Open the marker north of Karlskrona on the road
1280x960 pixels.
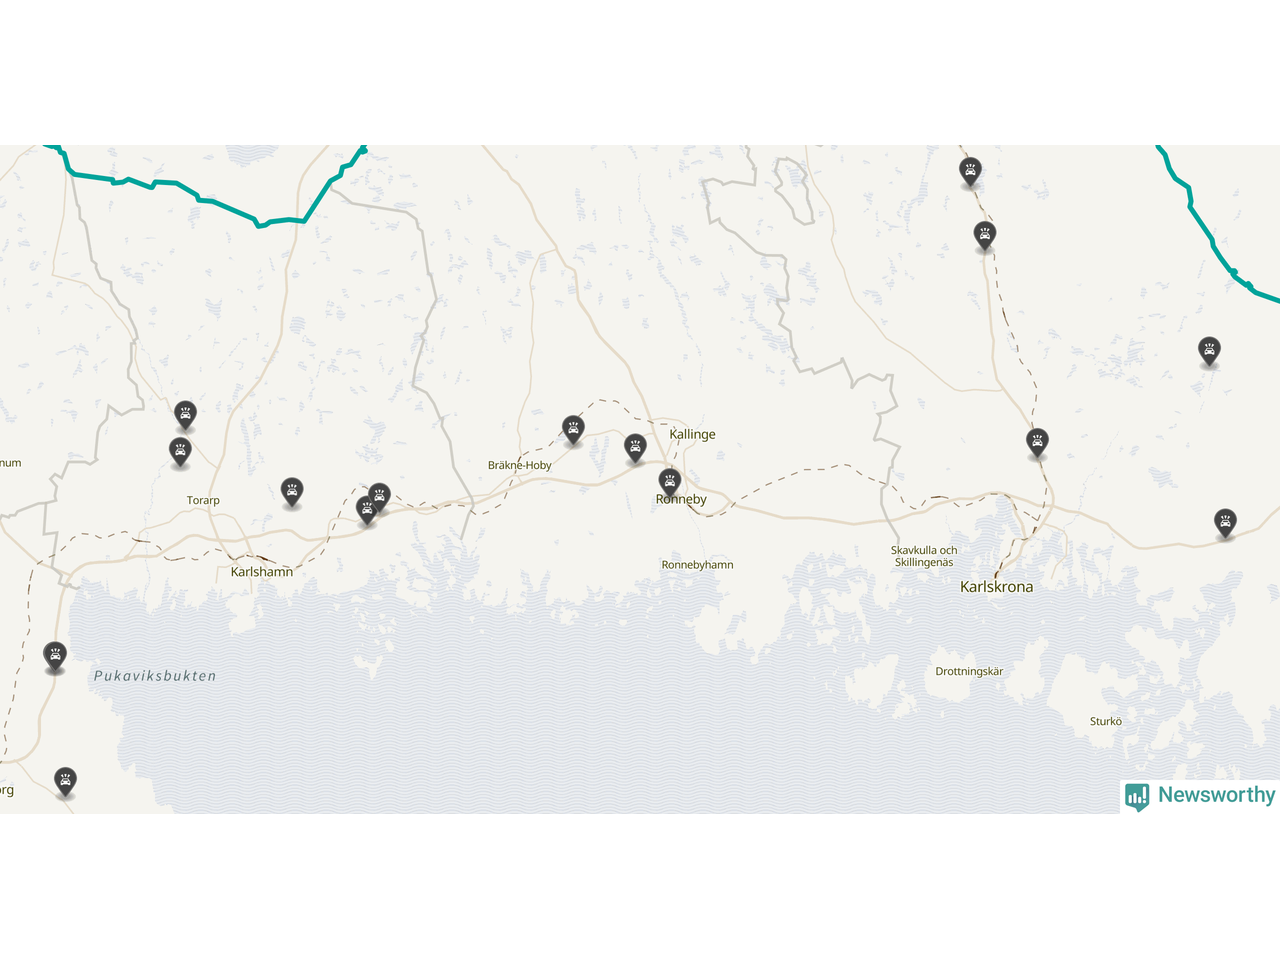click(x=1038, y=442)
